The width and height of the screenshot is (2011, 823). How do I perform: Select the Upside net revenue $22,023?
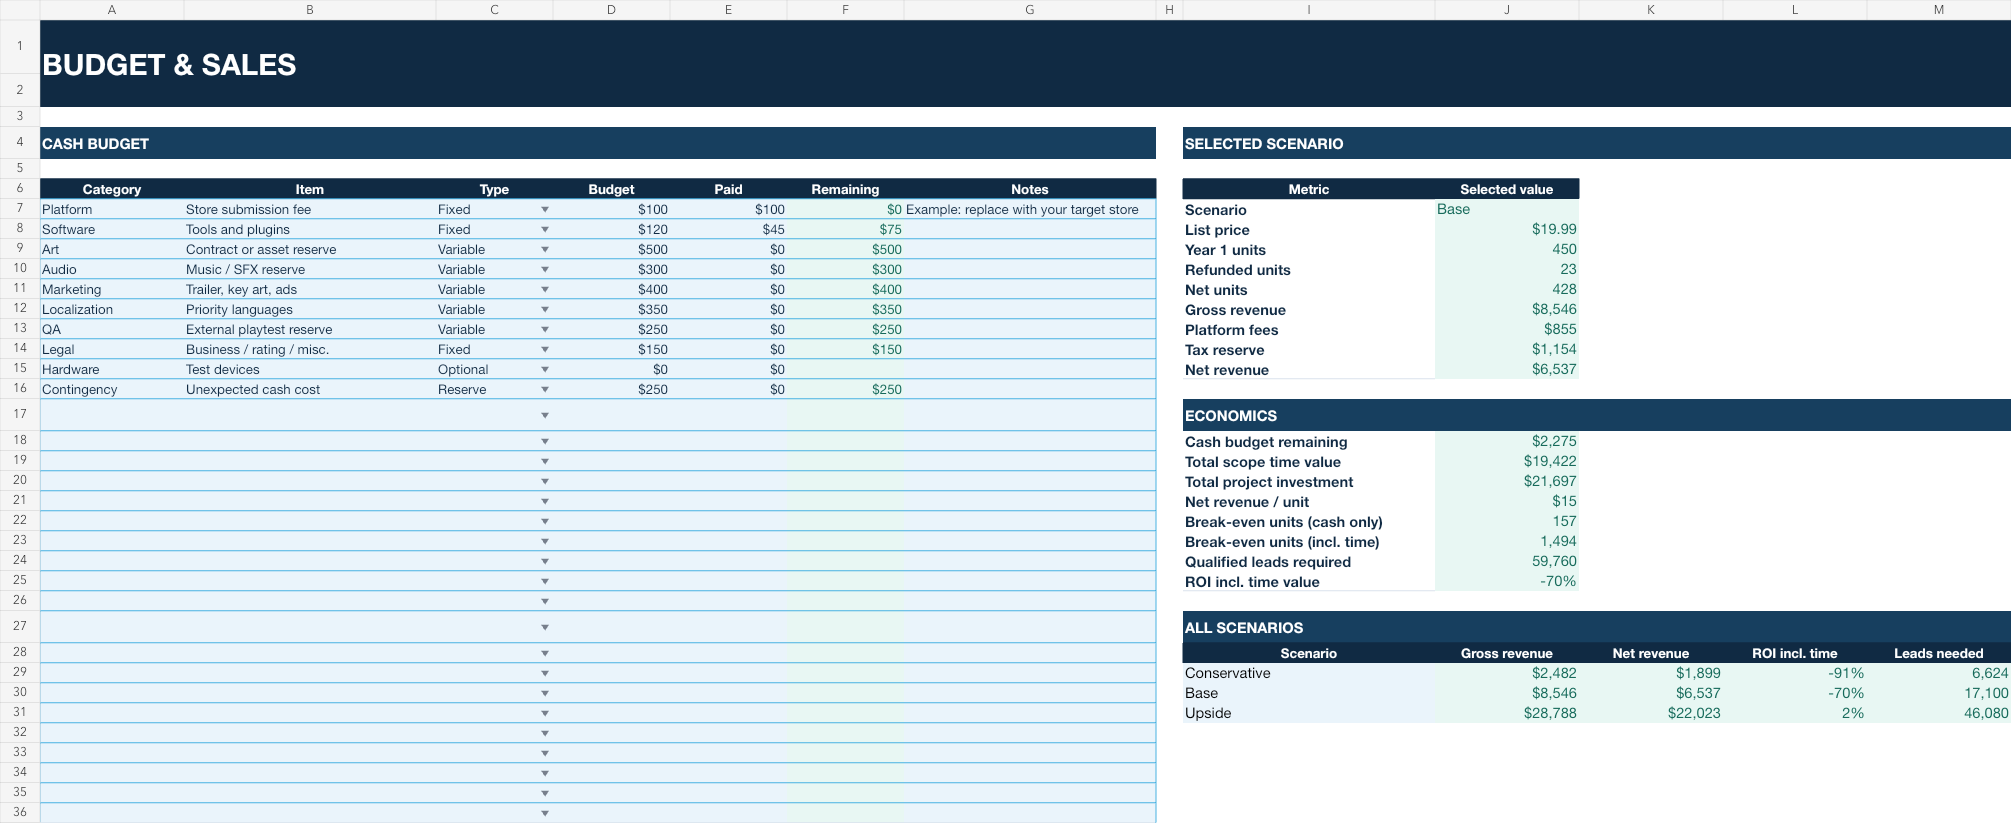[1650, 713]
